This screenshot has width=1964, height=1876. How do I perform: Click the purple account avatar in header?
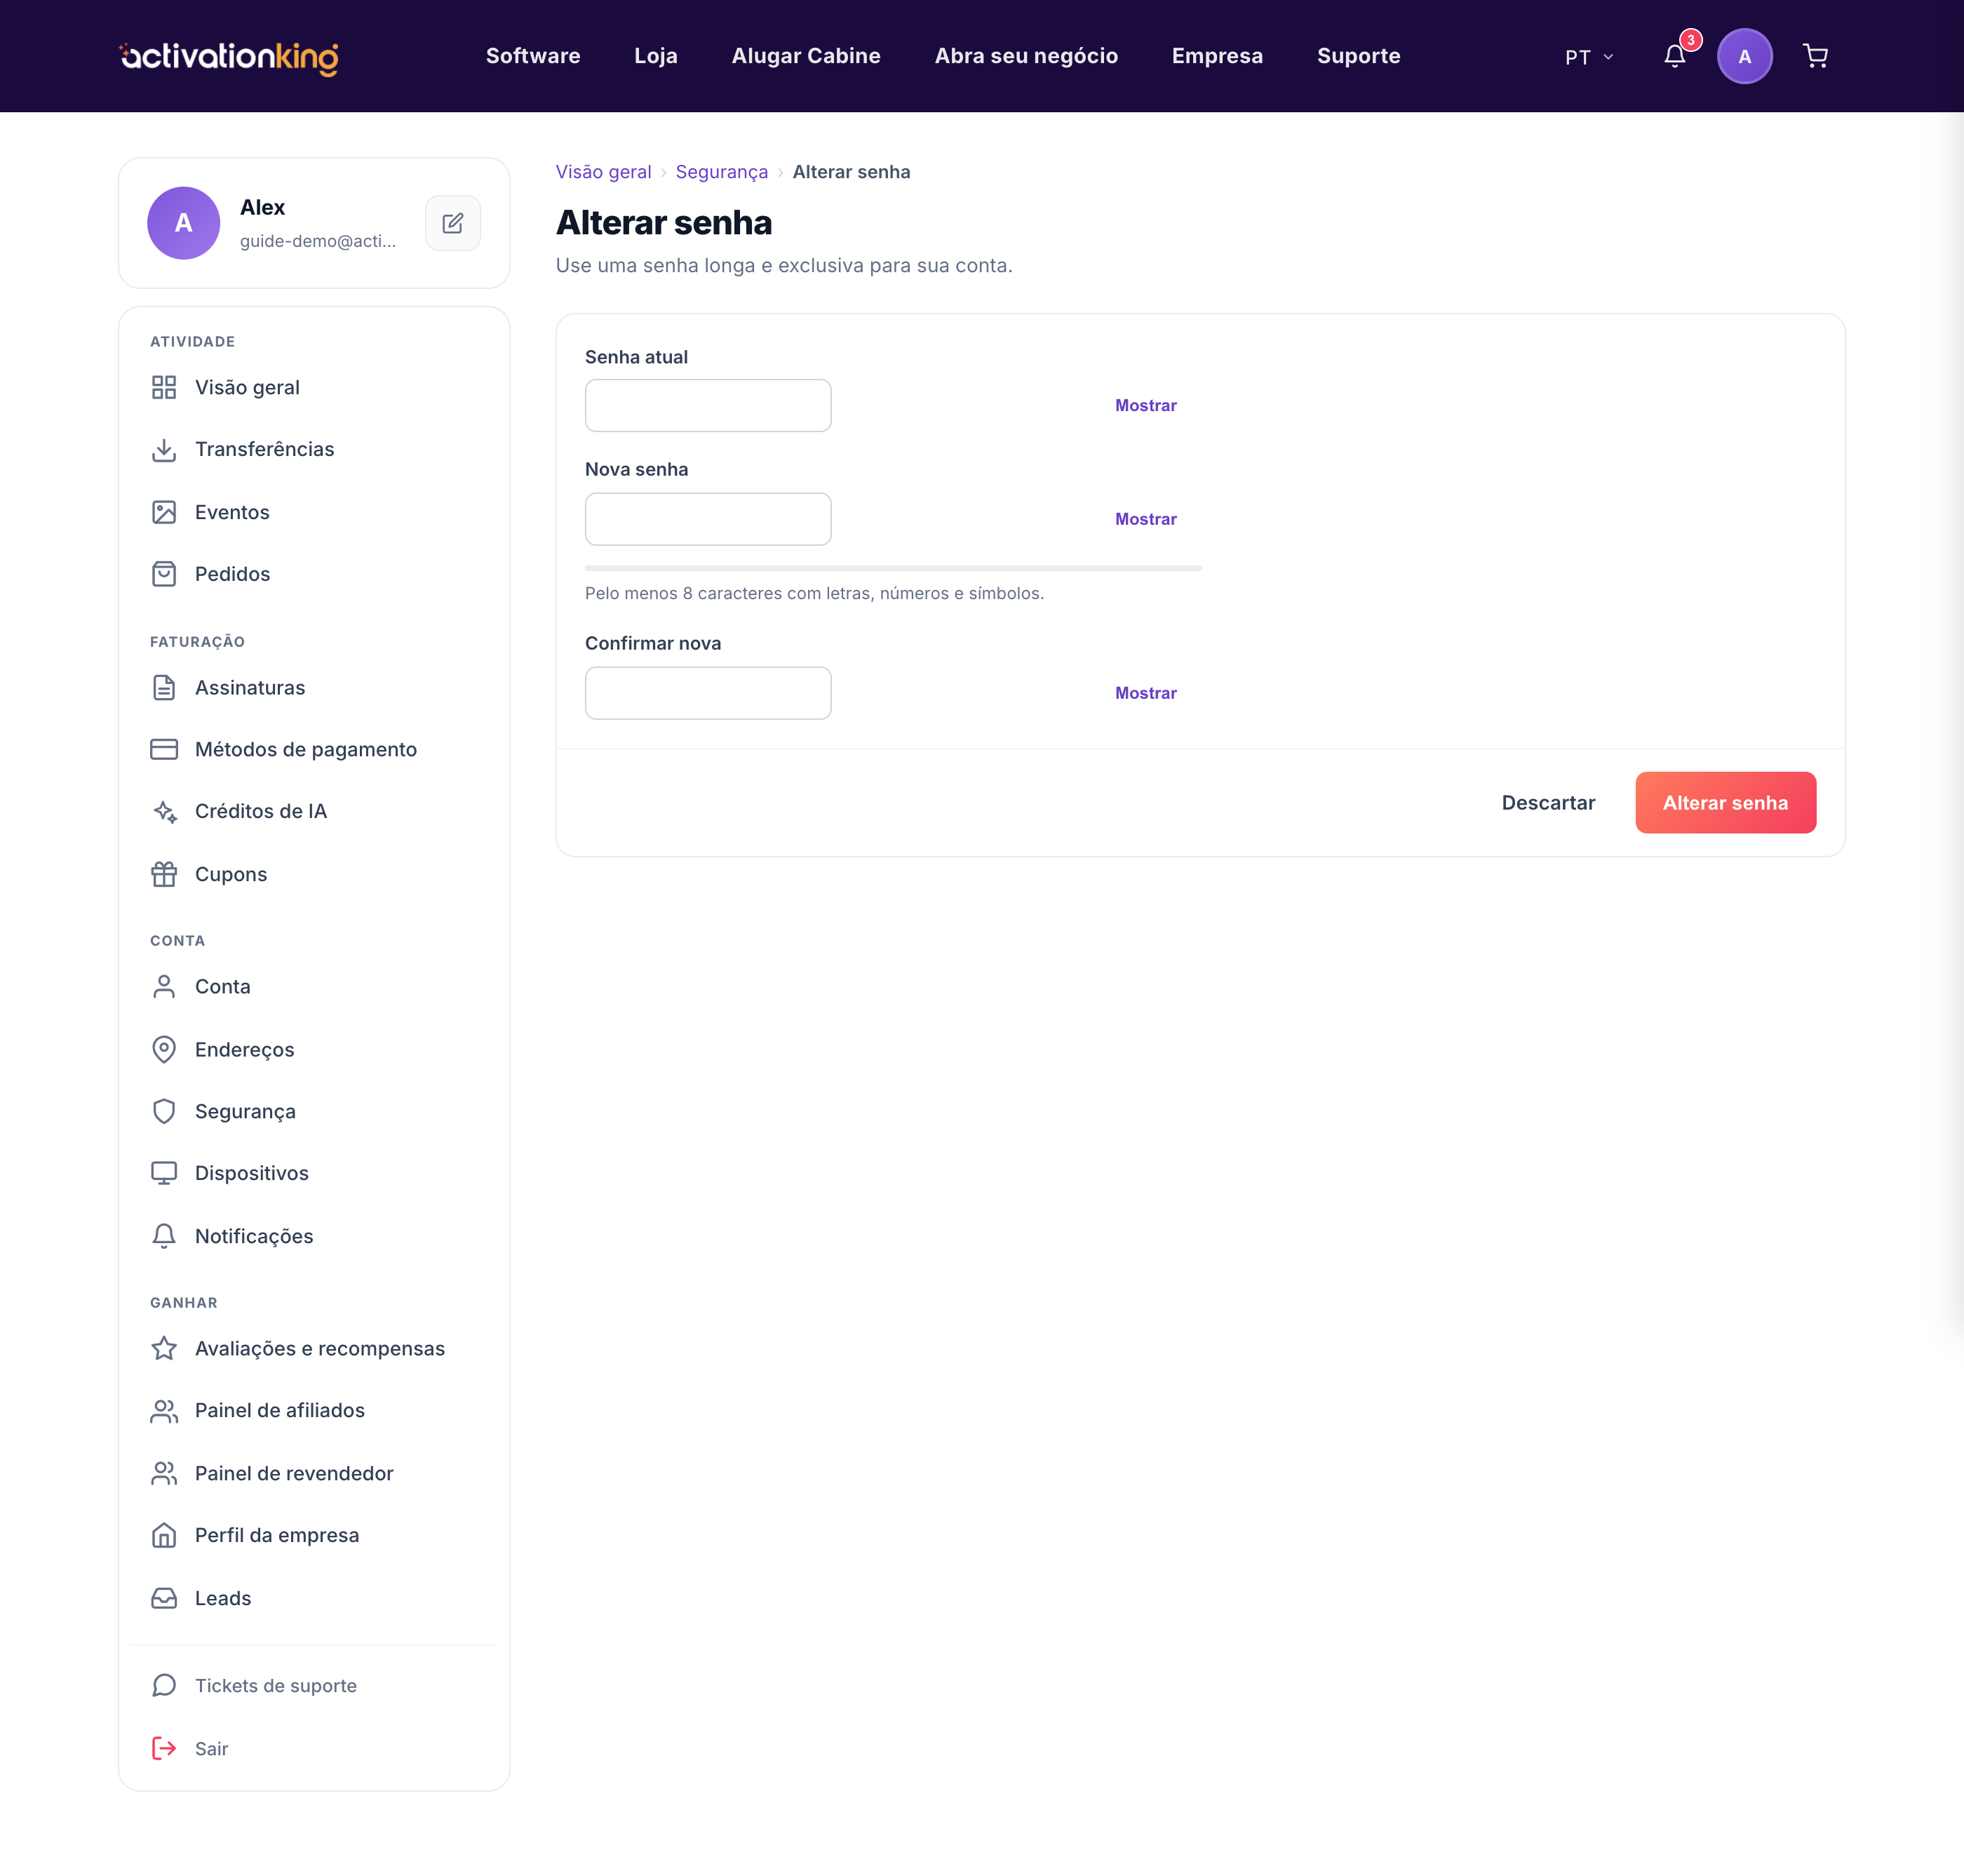coord(1744,56)
